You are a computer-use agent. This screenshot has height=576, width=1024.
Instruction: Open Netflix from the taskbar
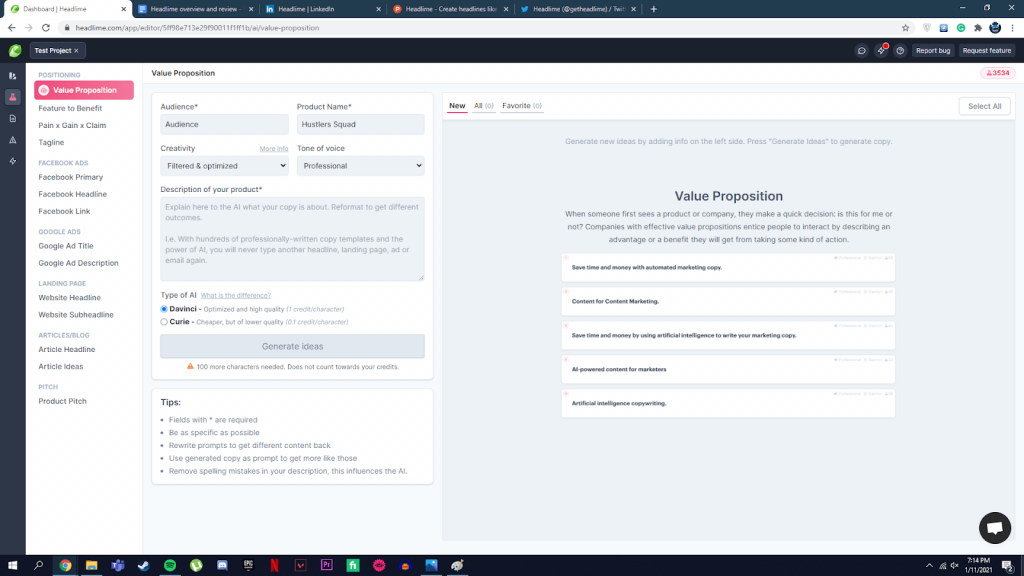pyautogui.click(x=274, y=565)
